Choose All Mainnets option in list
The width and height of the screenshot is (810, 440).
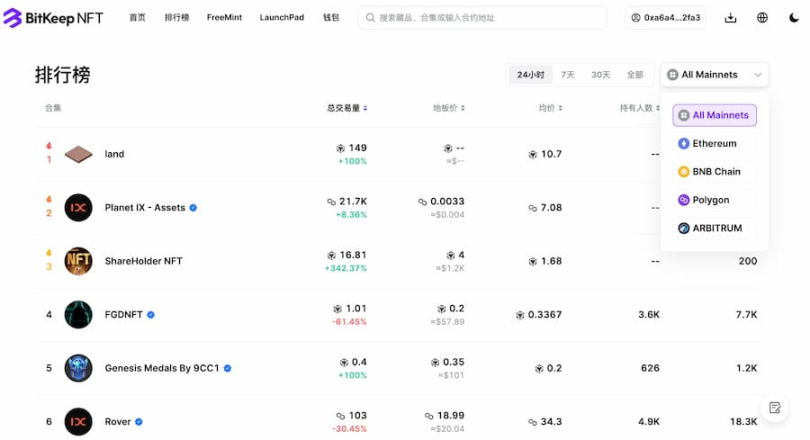point(714,115)
